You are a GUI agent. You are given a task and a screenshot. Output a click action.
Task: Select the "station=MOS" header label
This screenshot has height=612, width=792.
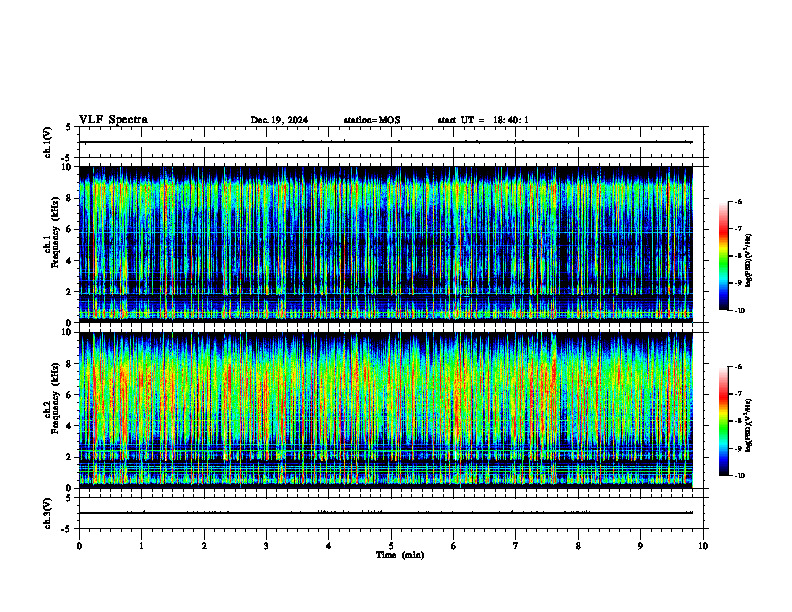[372, 120]
